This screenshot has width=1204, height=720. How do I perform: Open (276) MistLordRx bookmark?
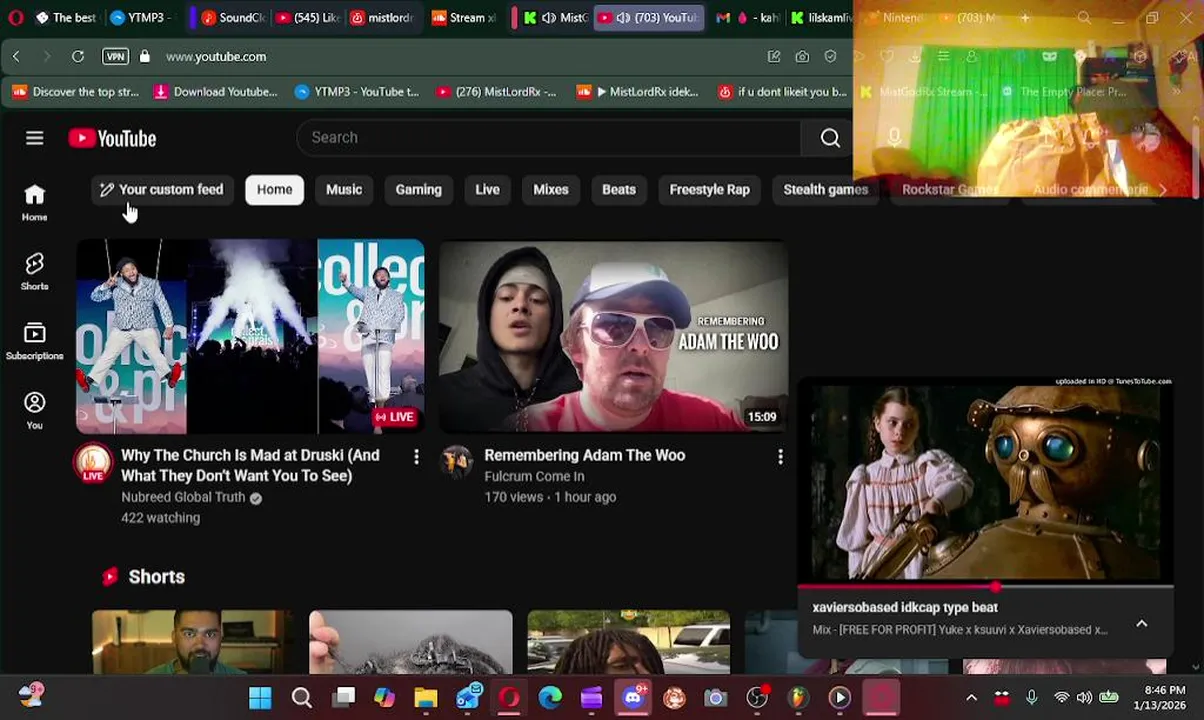495,92
